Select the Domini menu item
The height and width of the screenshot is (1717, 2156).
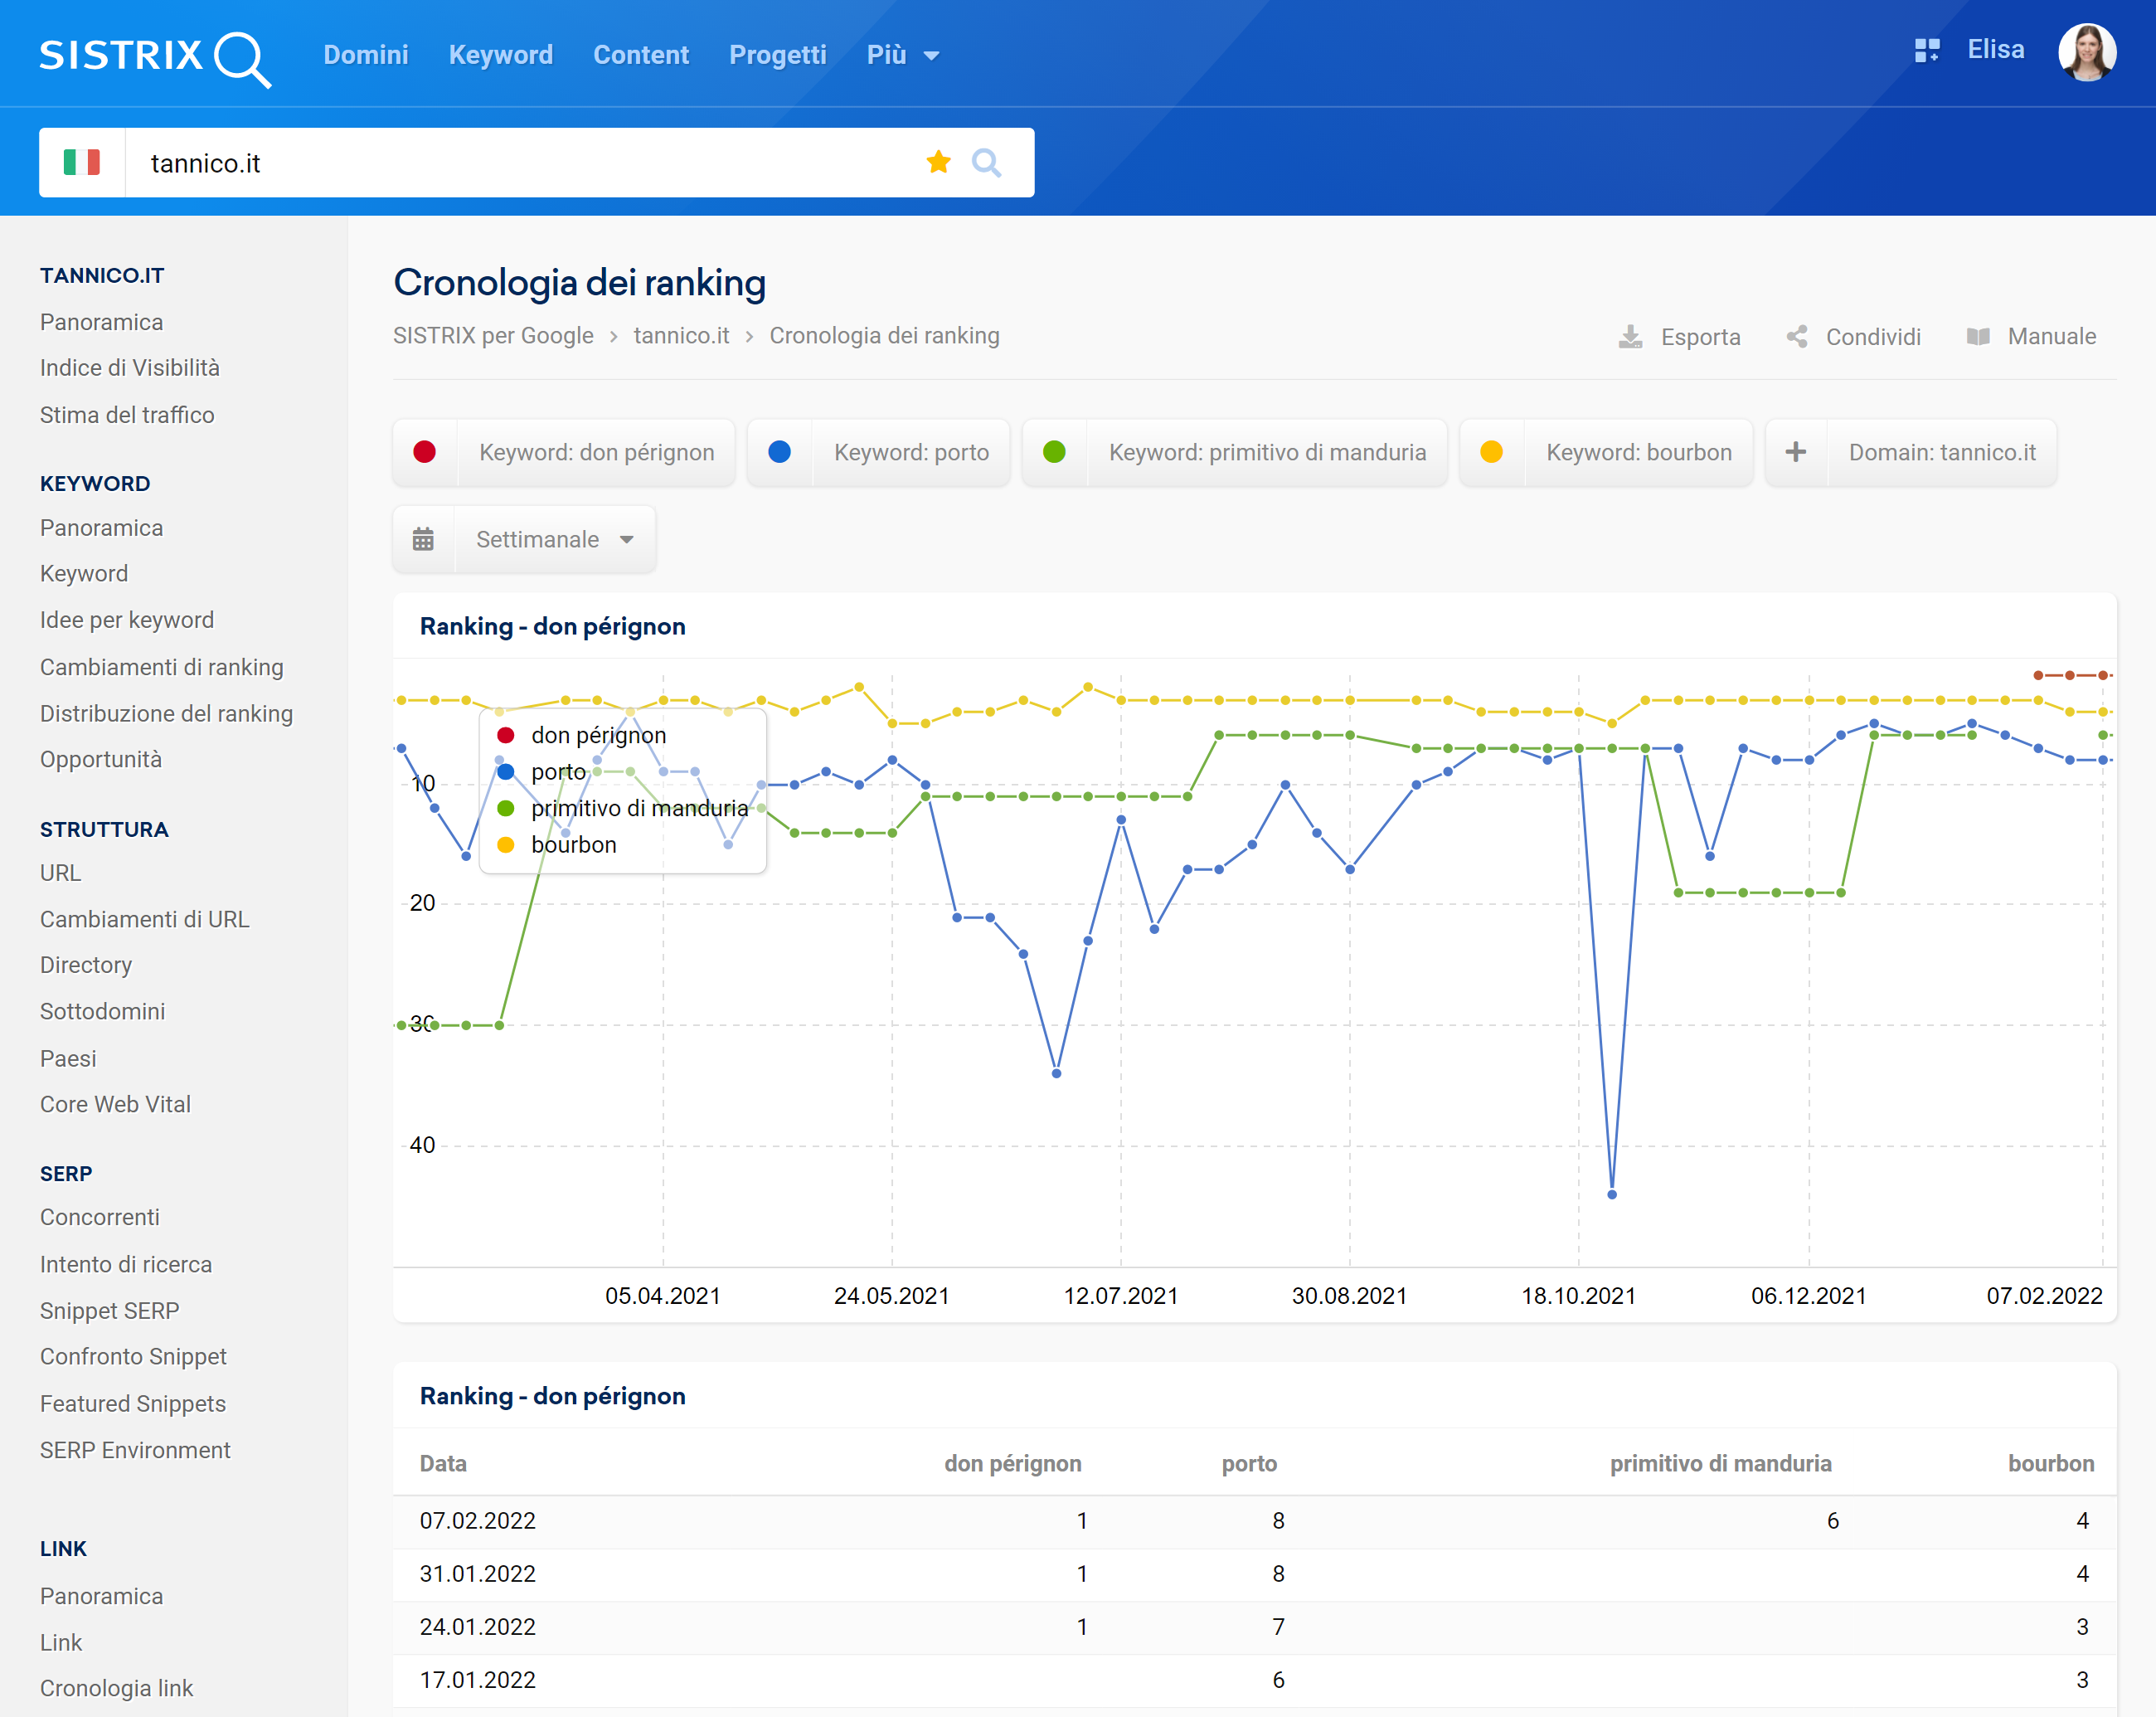(x=366, y=52)
